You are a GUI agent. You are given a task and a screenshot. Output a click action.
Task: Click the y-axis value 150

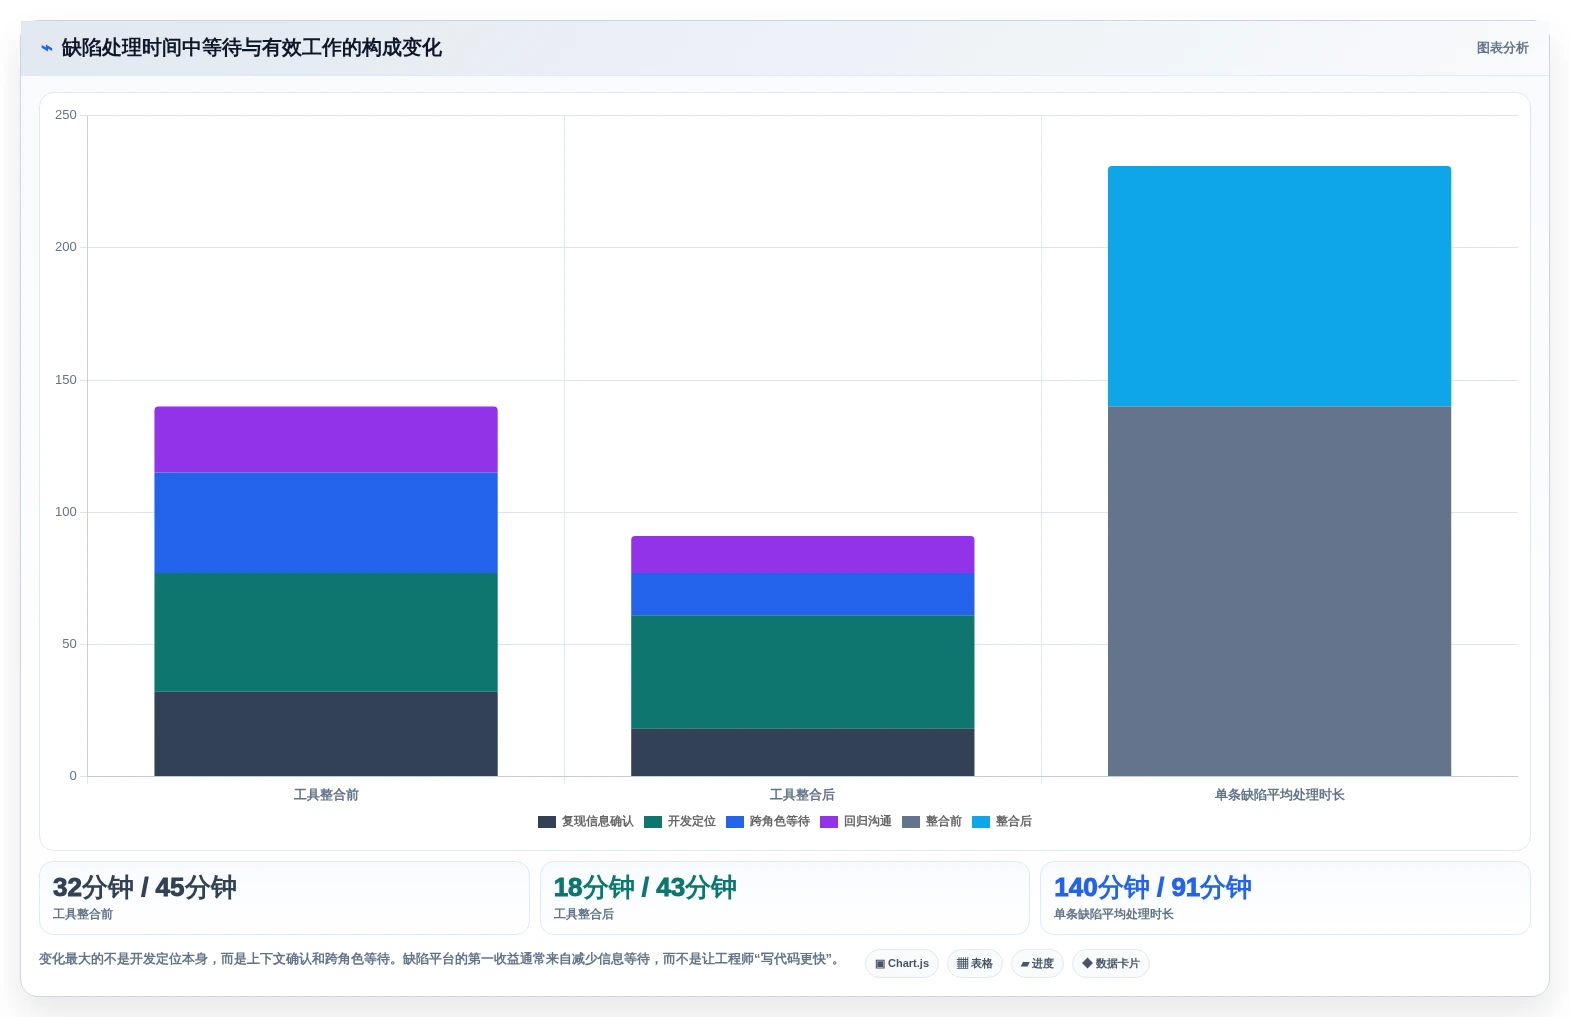66,380
